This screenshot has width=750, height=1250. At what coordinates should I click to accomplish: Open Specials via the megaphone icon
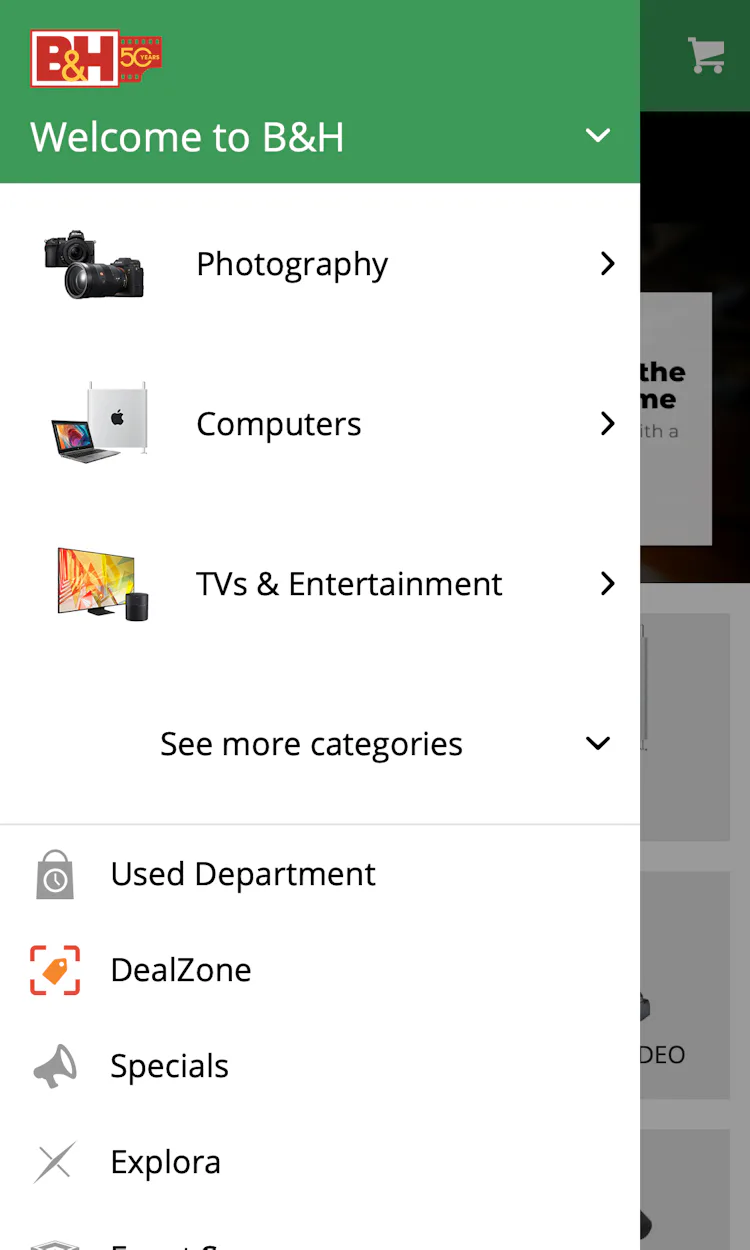[55, 1065]
